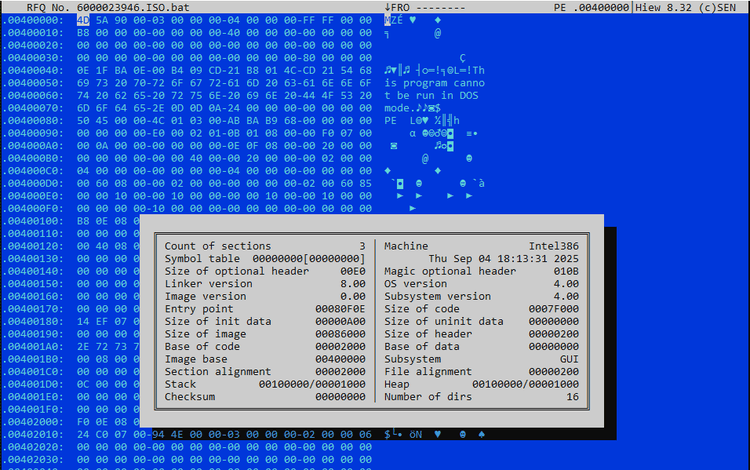Screen dimensions: 750x470
Task: Click the Count of sections field
Action: [x=217, y=246]
